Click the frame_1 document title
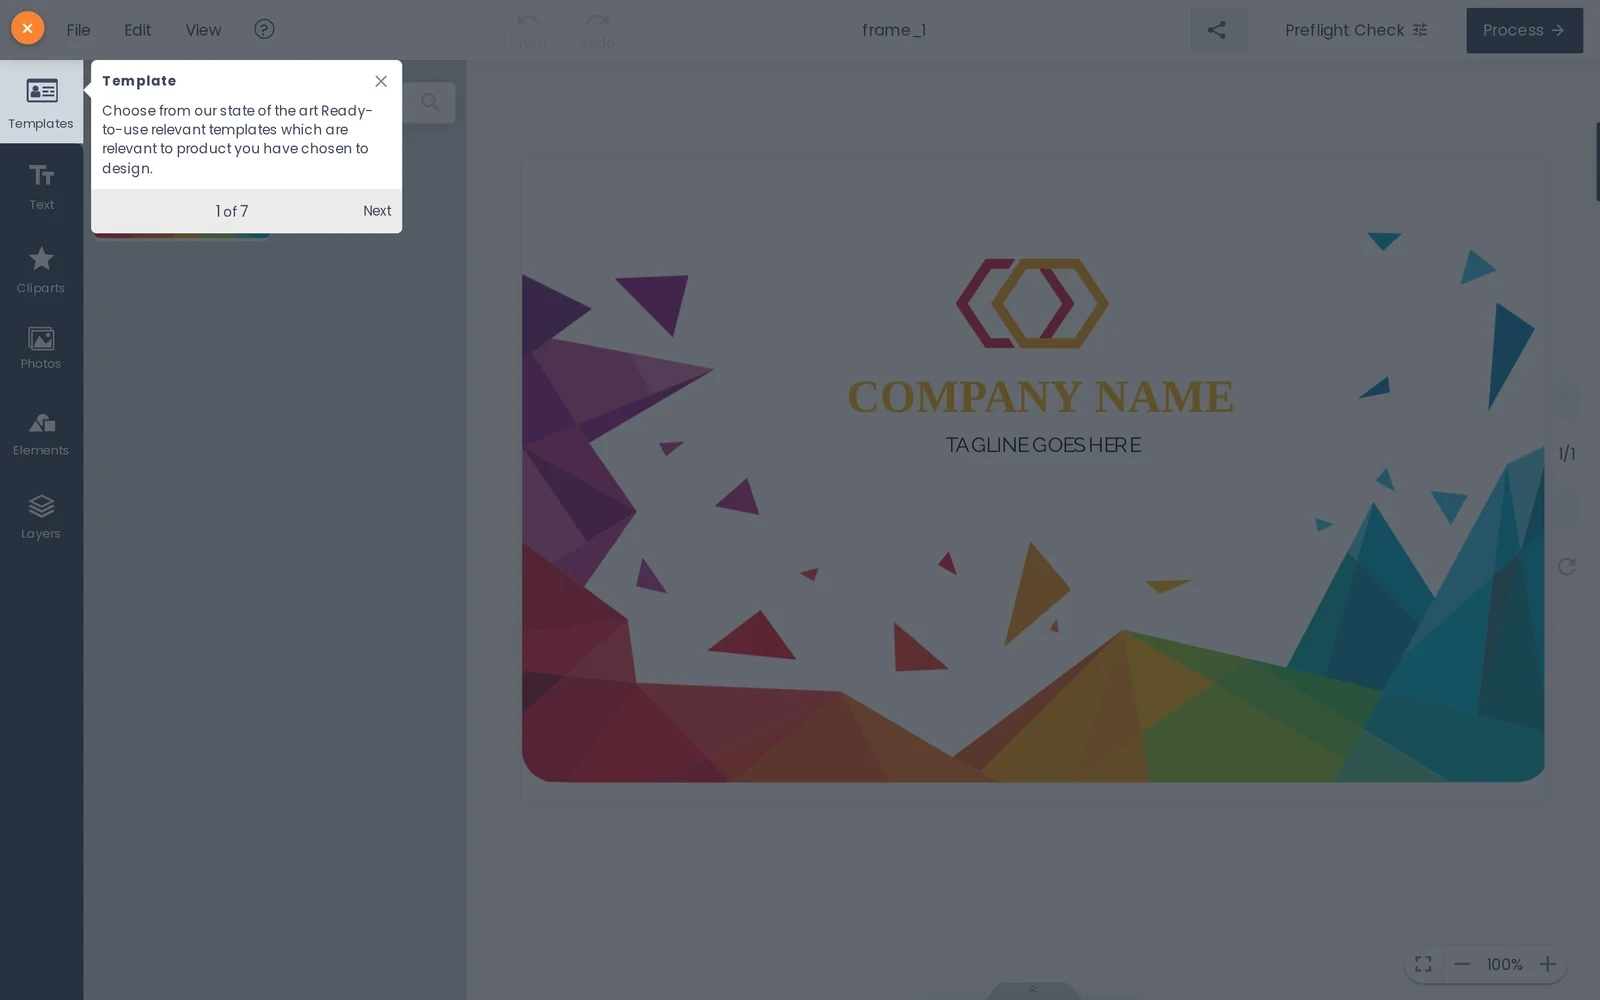 tap(894, 30)
